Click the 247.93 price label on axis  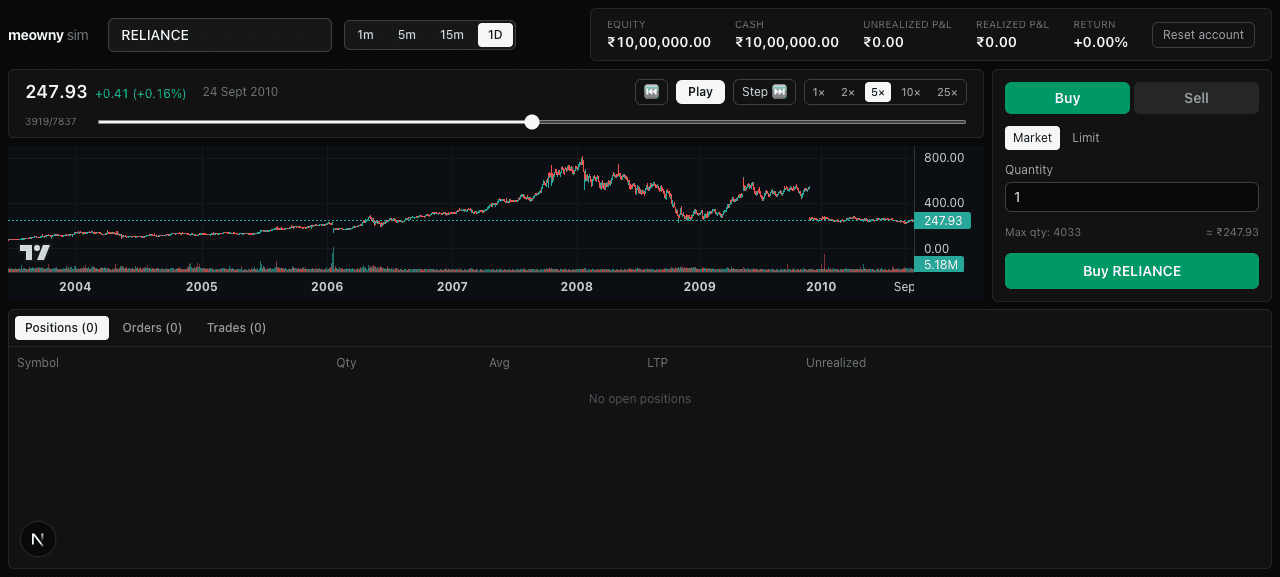click(943, 221)
